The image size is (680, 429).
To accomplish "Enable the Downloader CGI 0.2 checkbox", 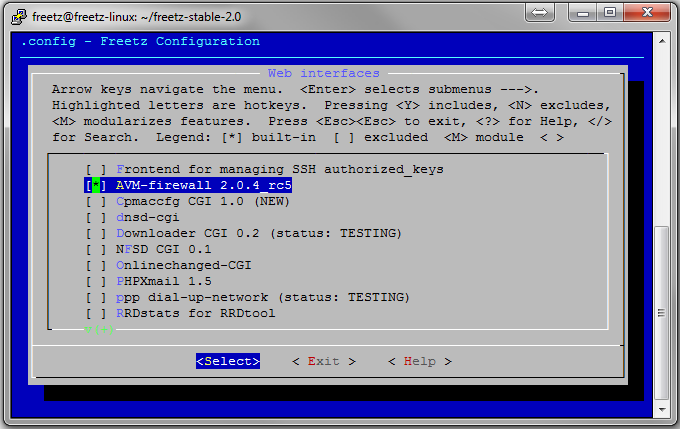I will point(96,234).
